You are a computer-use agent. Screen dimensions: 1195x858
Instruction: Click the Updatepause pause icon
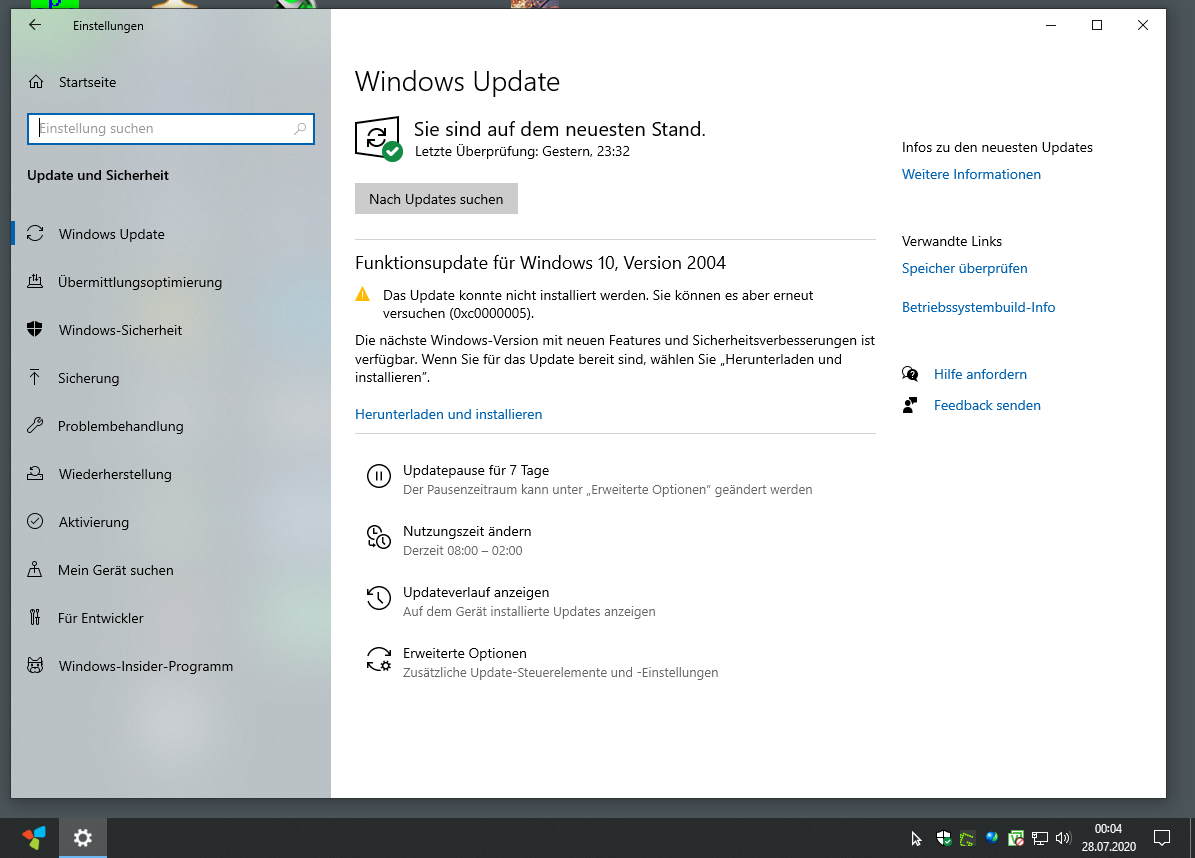(379, 476)
